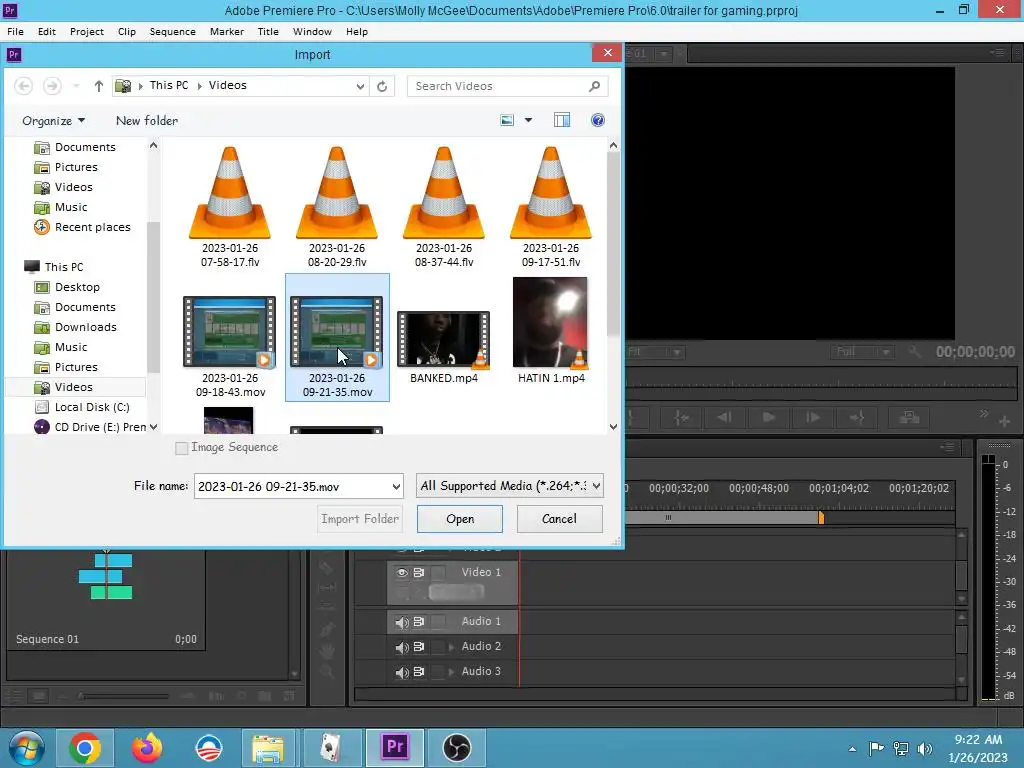
Task: Click Videos in the breadcrumb path
Action: [228, 86]
